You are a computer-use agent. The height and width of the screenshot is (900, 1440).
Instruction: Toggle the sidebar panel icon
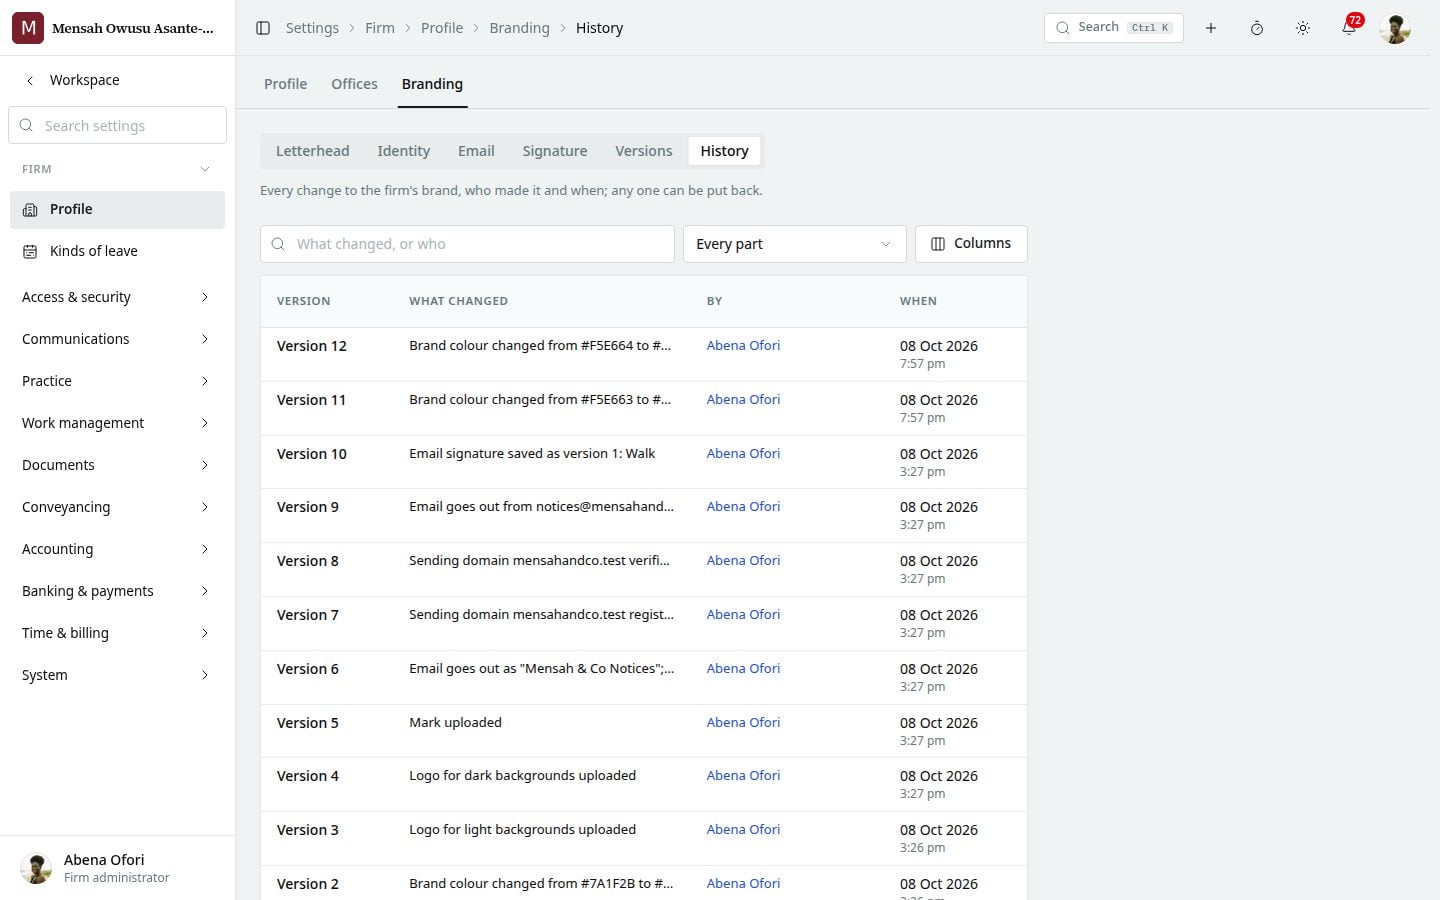tap(263, 28)
